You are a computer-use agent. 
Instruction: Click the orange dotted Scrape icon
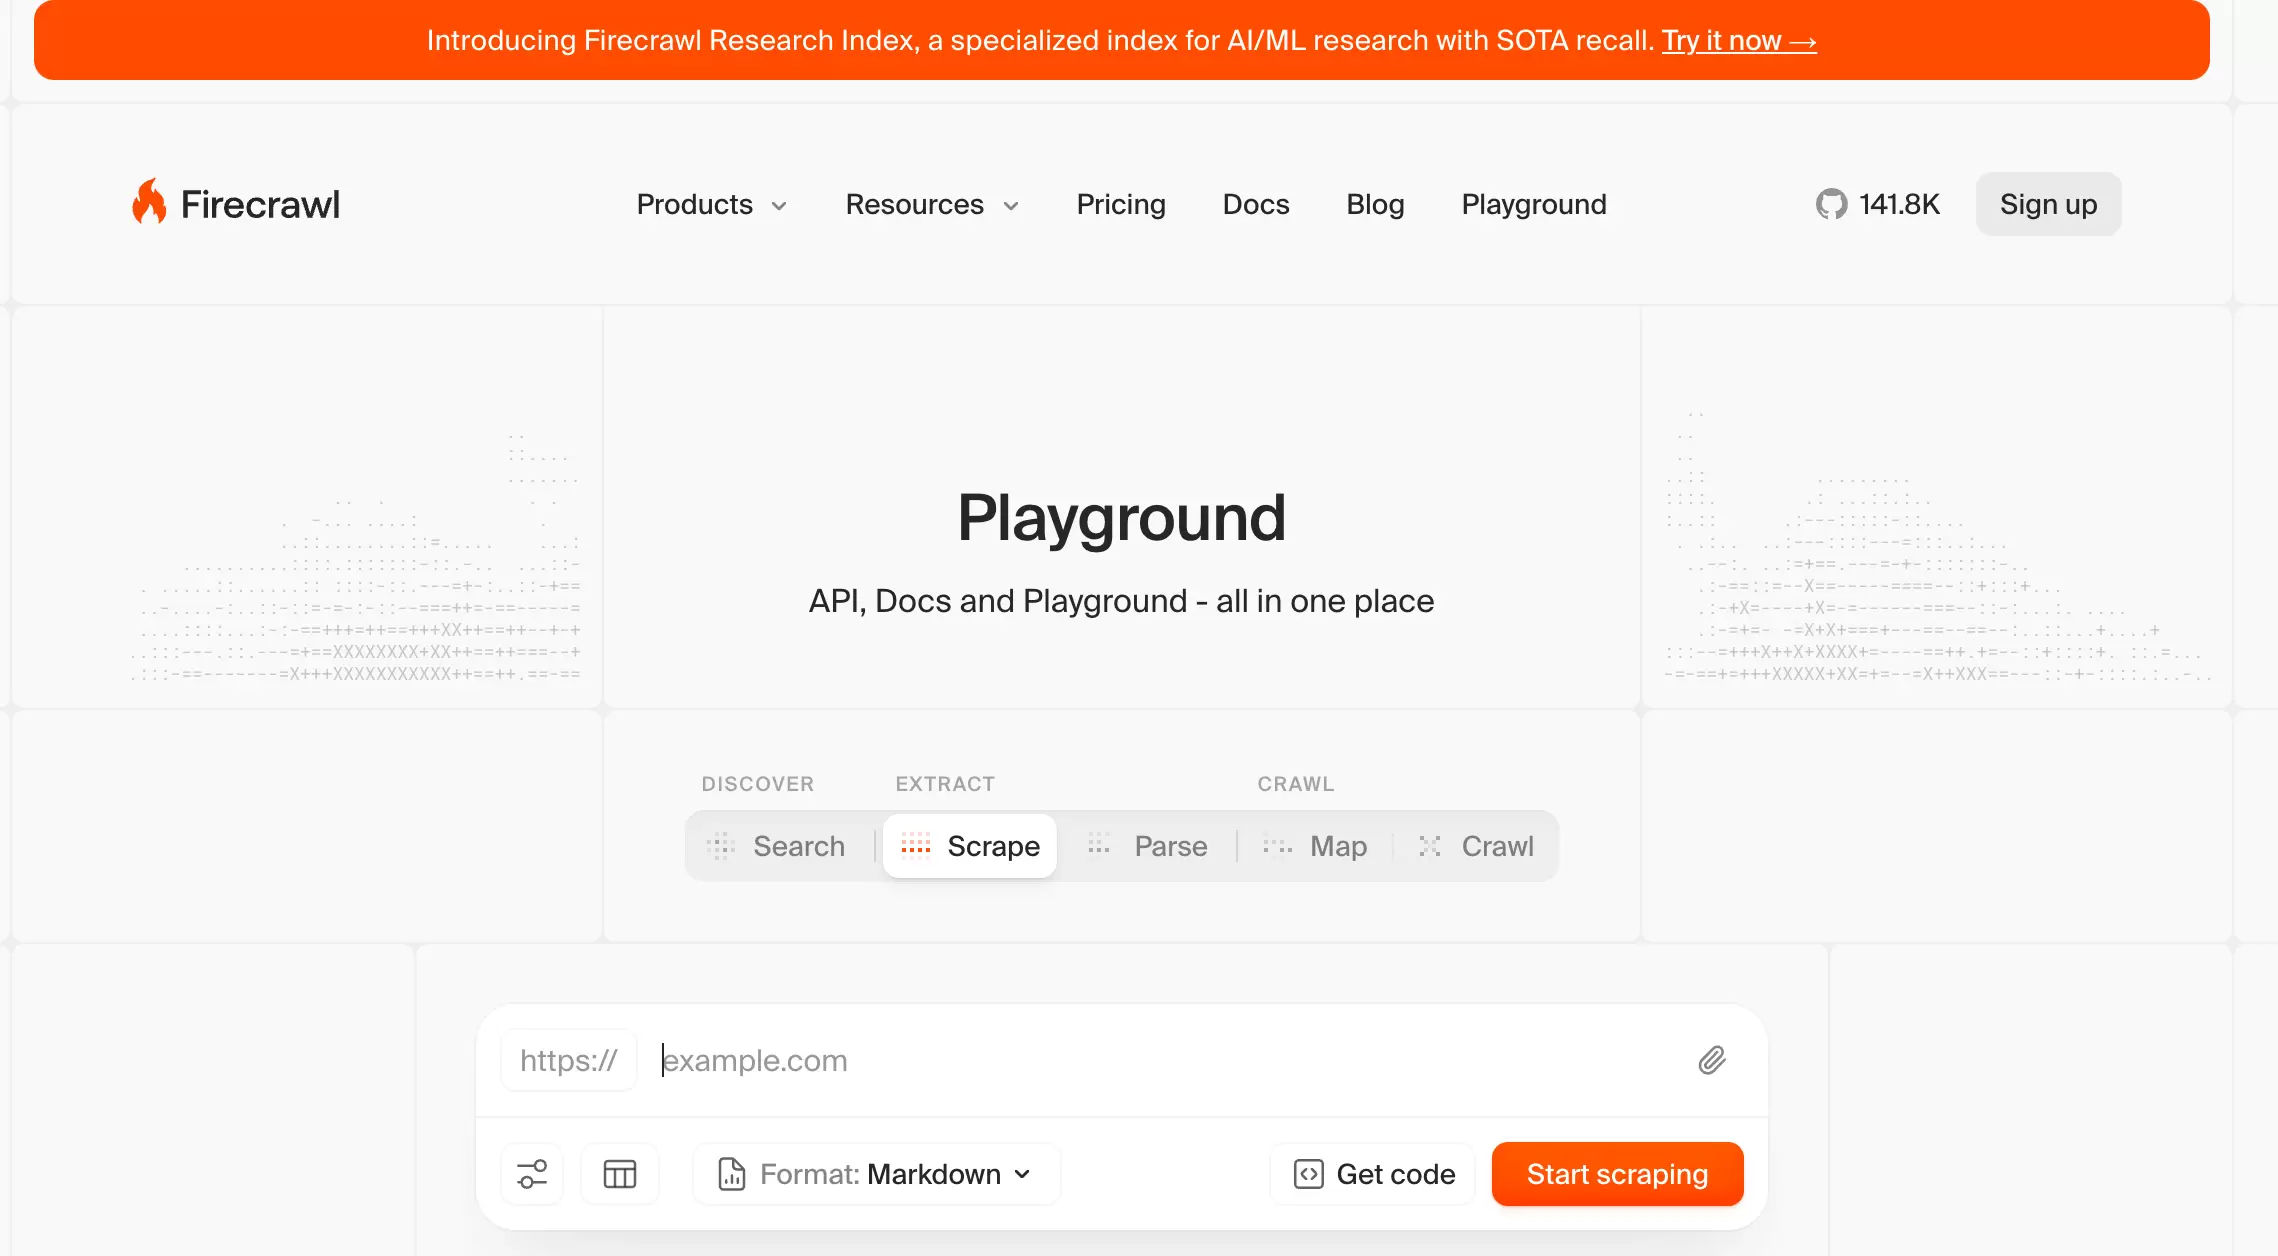tap(915, 846)
